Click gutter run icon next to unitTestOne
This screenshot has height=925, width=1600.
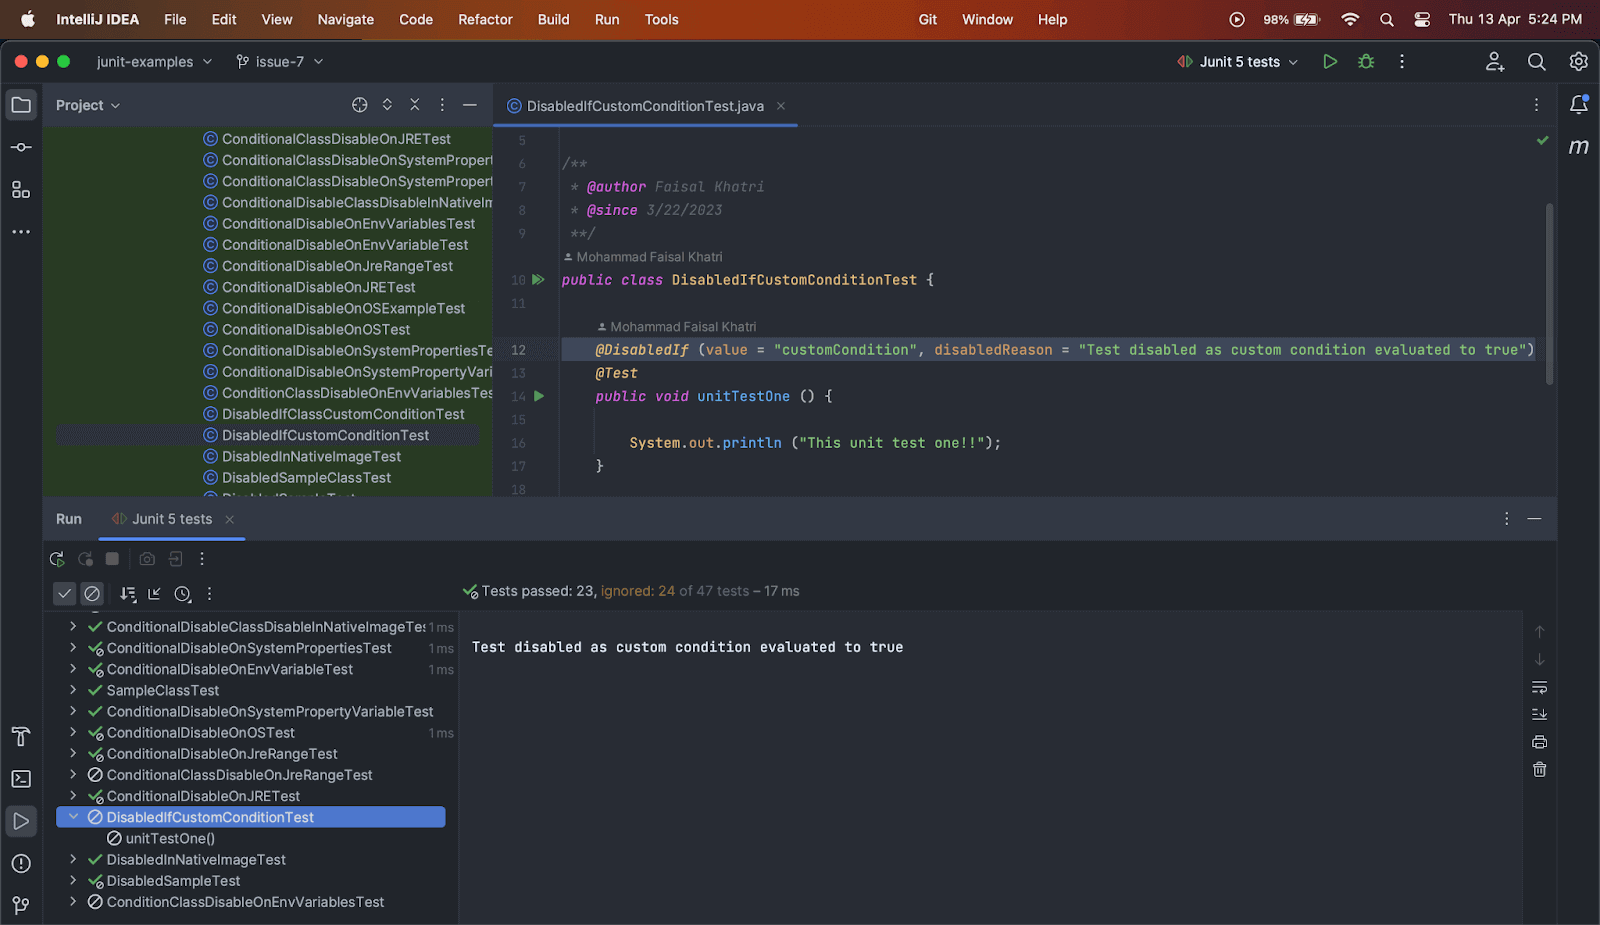point(539,397)
